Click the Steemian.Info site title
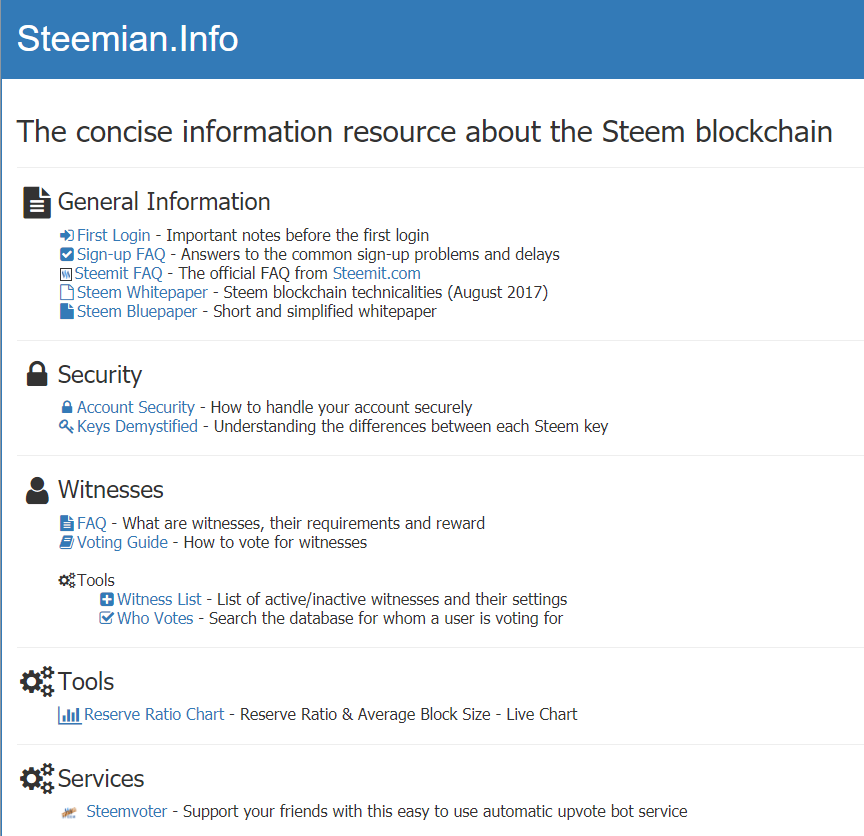Screen dimensions: 864x836 128,39
